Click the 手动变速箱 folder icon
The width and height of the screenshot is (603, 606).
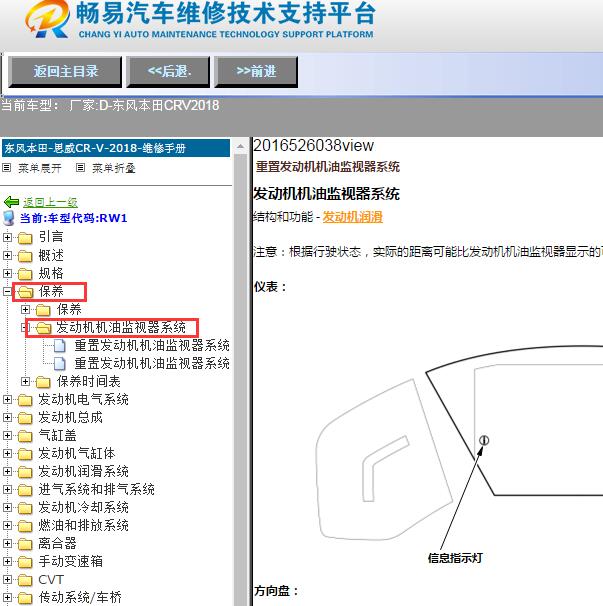tap(26, 562)
